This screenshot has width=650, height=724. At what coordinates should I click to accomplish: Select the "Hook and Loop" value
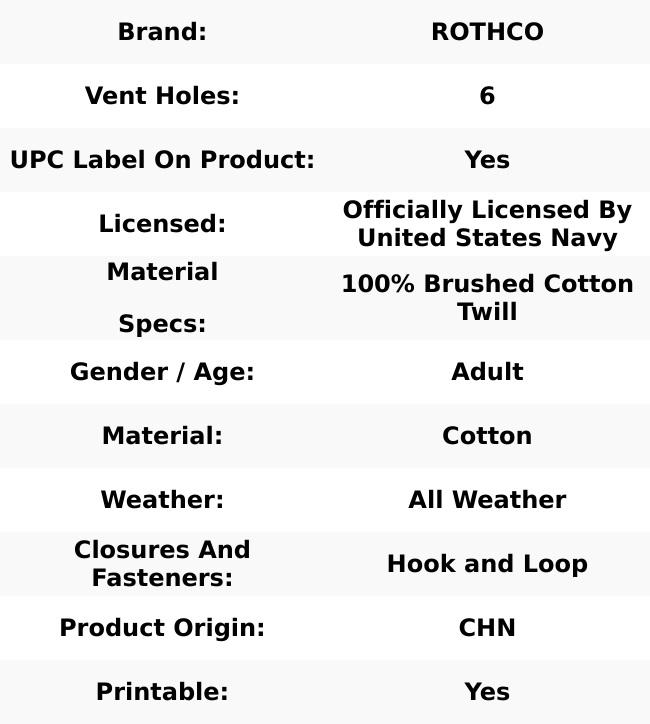click(x=487, y=564)
